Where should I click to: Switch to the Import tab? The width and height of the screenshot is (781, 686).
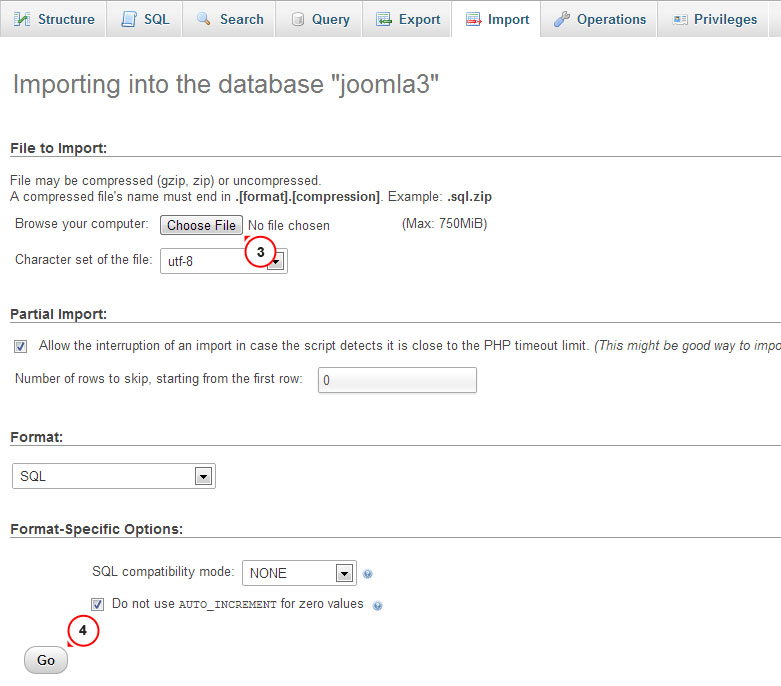(x=497, y=19)
